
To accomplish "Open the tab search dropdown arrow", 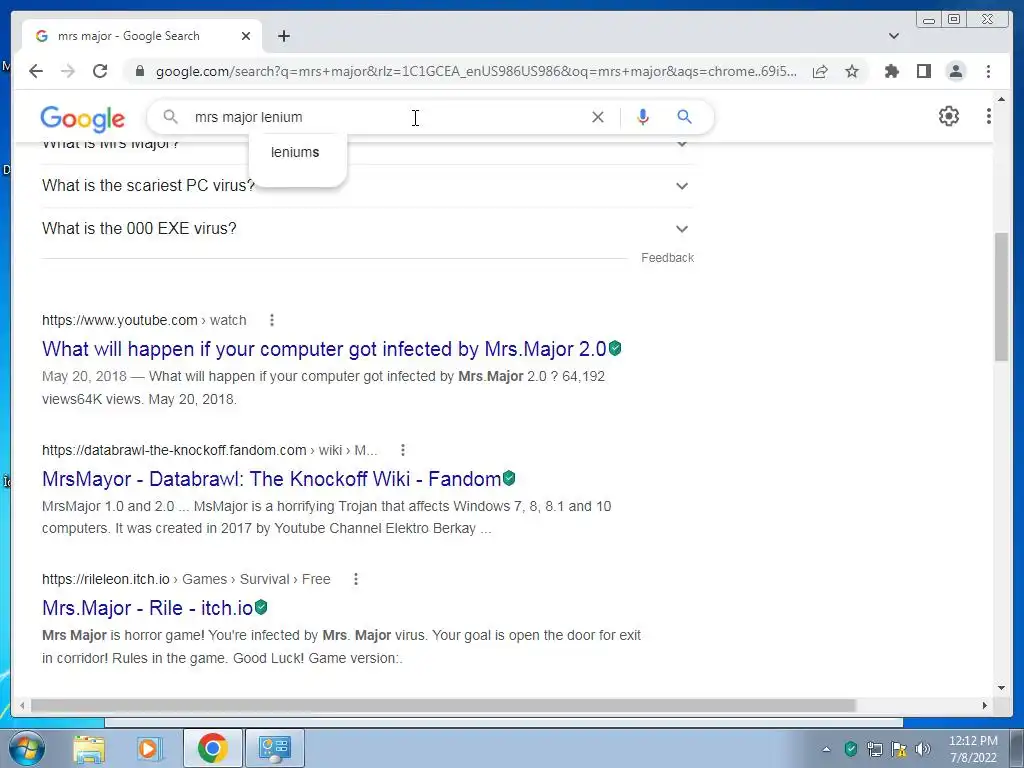I will [x=894, y=36].
